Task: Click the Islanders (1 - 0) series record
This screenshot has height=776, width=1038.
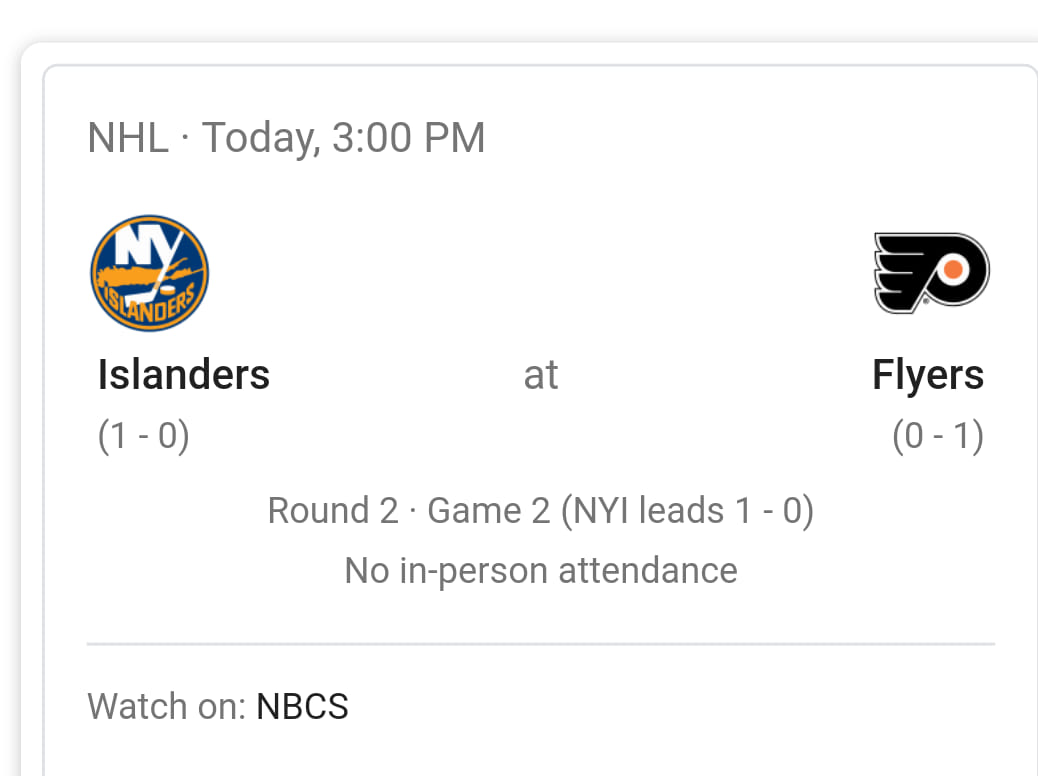Action: coord(144,436)
